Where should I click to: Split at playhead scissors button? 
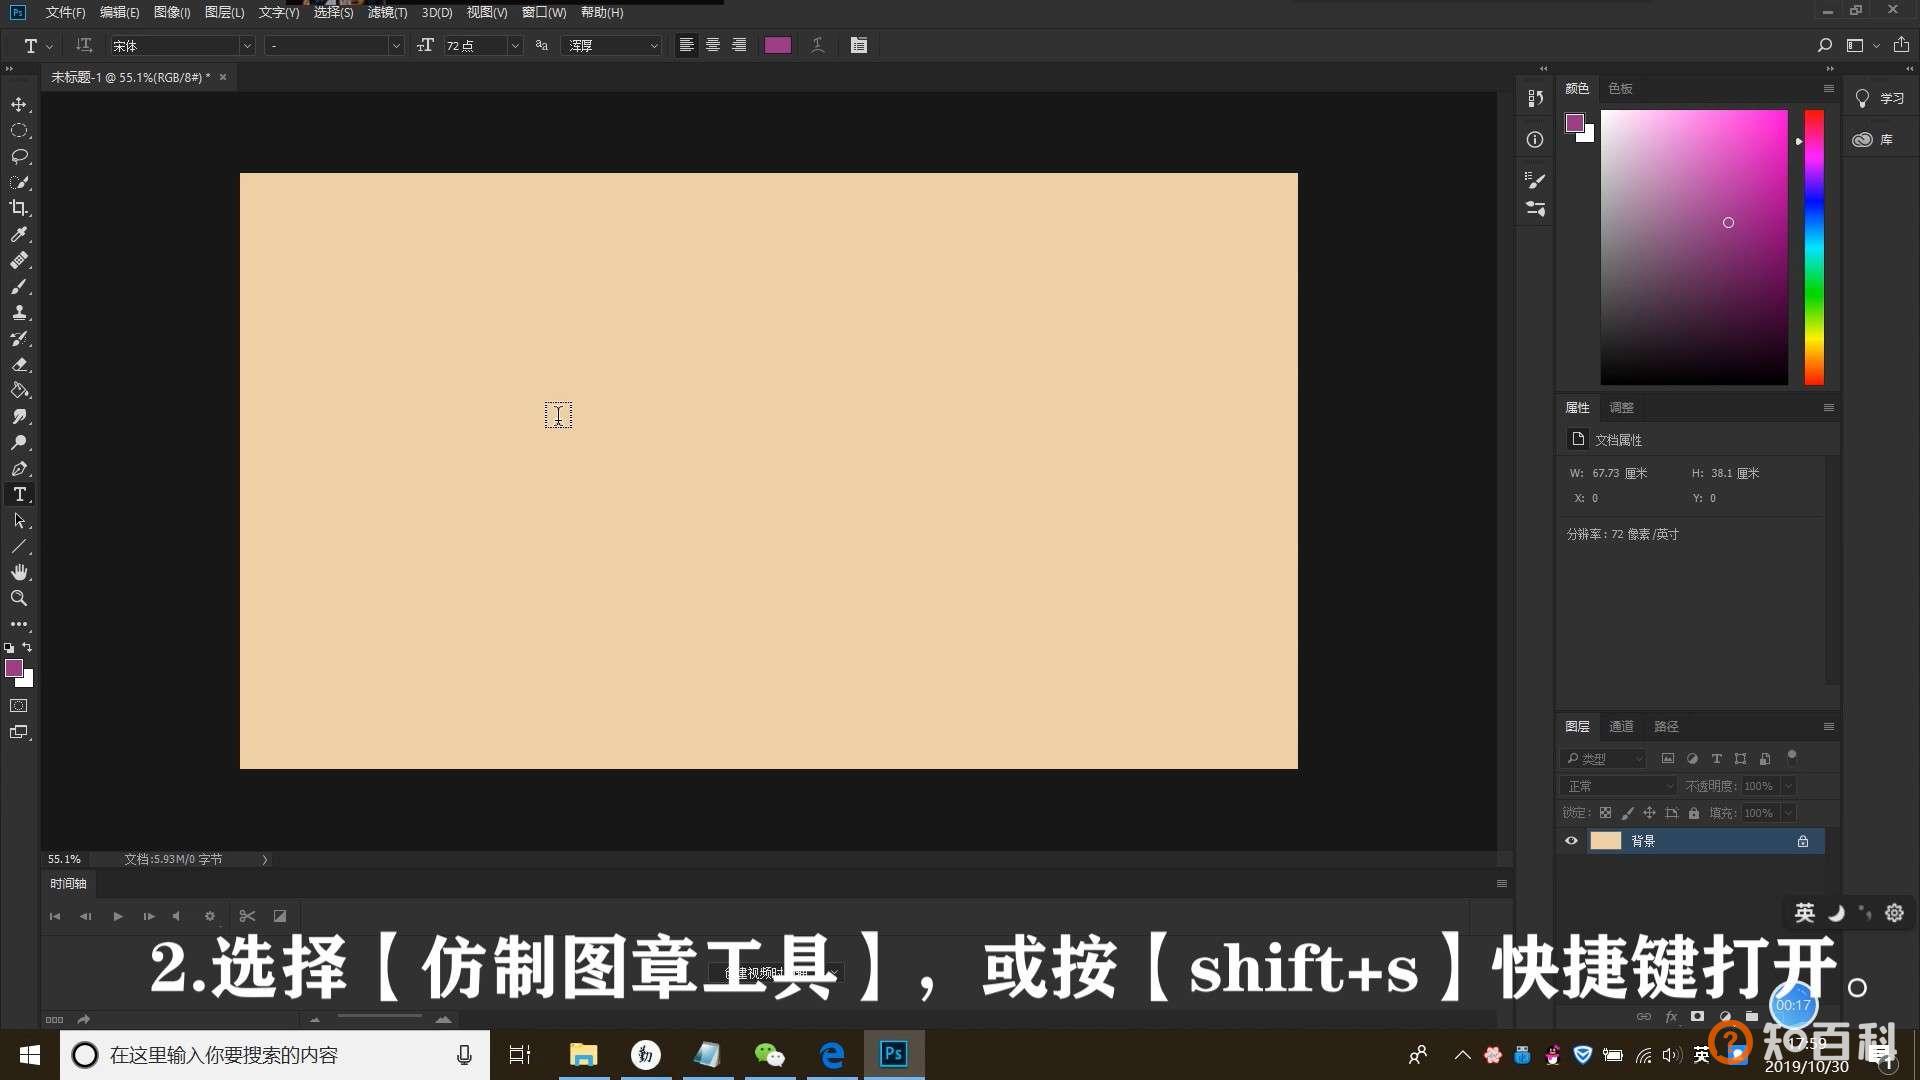248,916
